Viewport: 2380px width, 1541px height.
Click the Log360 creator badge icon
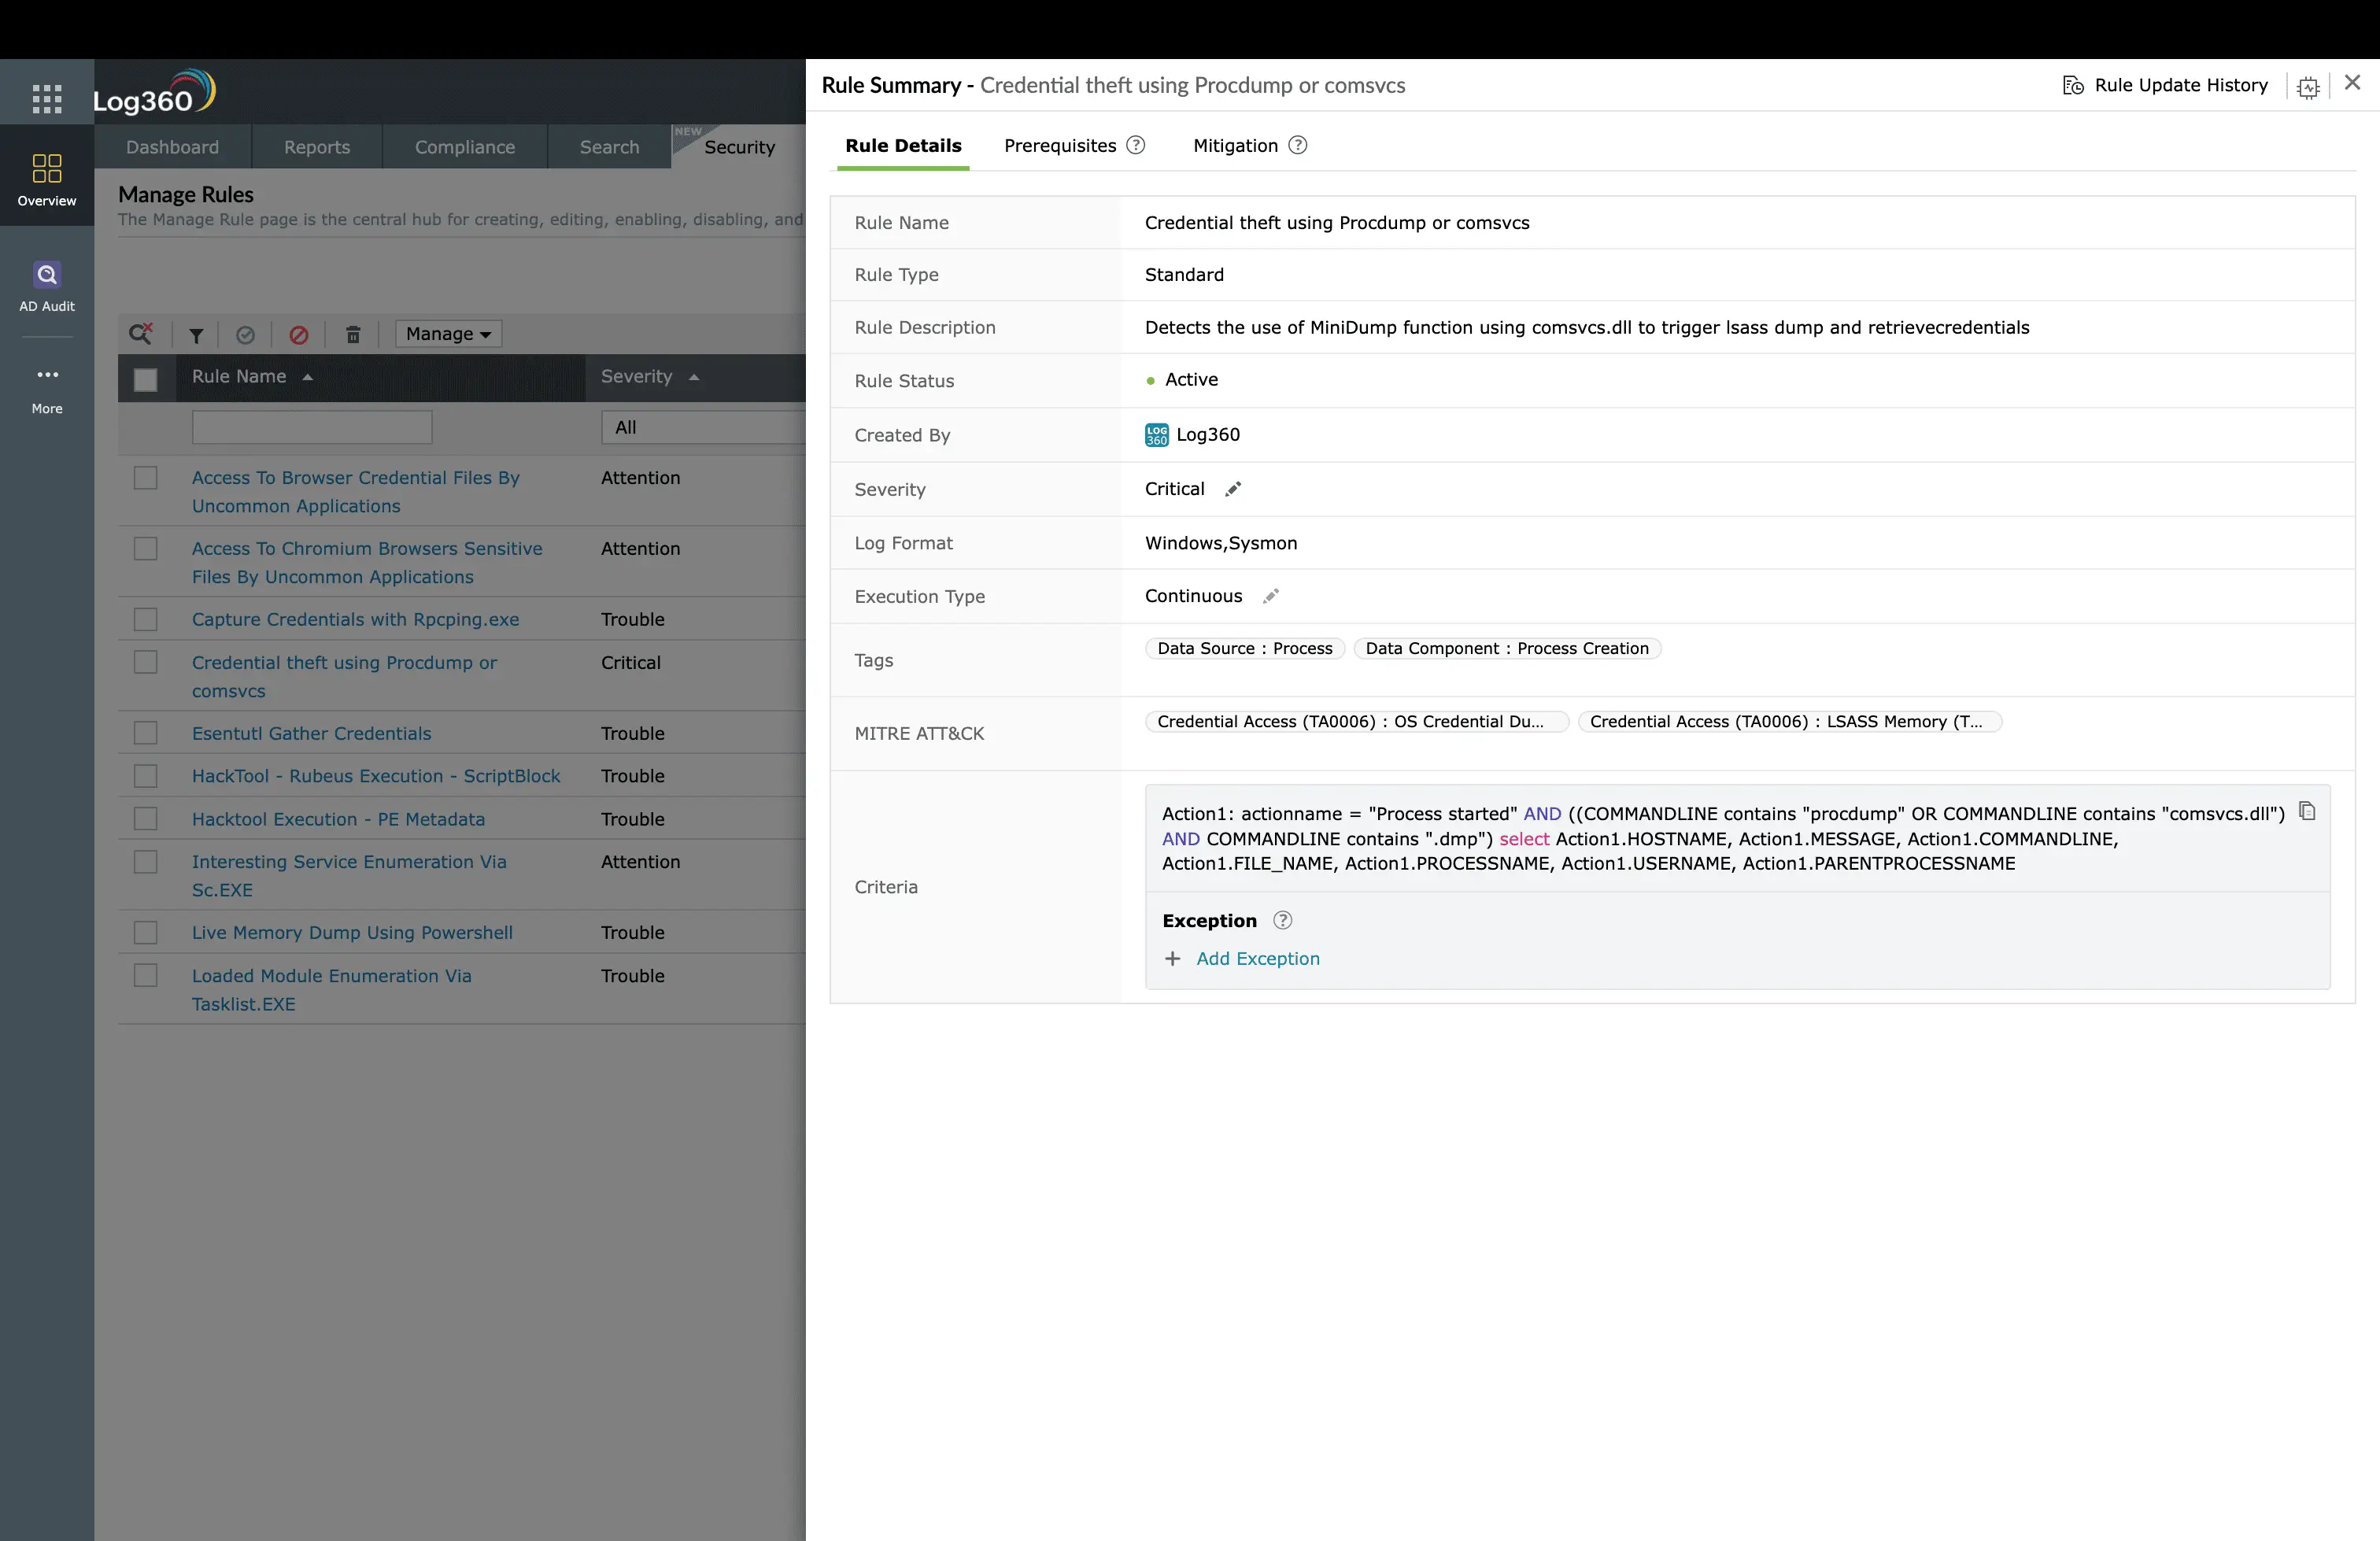point(1157,435)
